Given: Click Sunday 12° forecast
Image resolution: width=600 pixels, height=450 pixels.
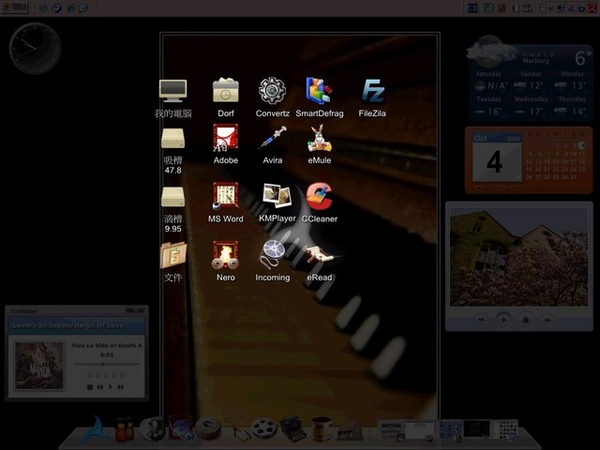Looking at the screenshot, I should [530, 80].
